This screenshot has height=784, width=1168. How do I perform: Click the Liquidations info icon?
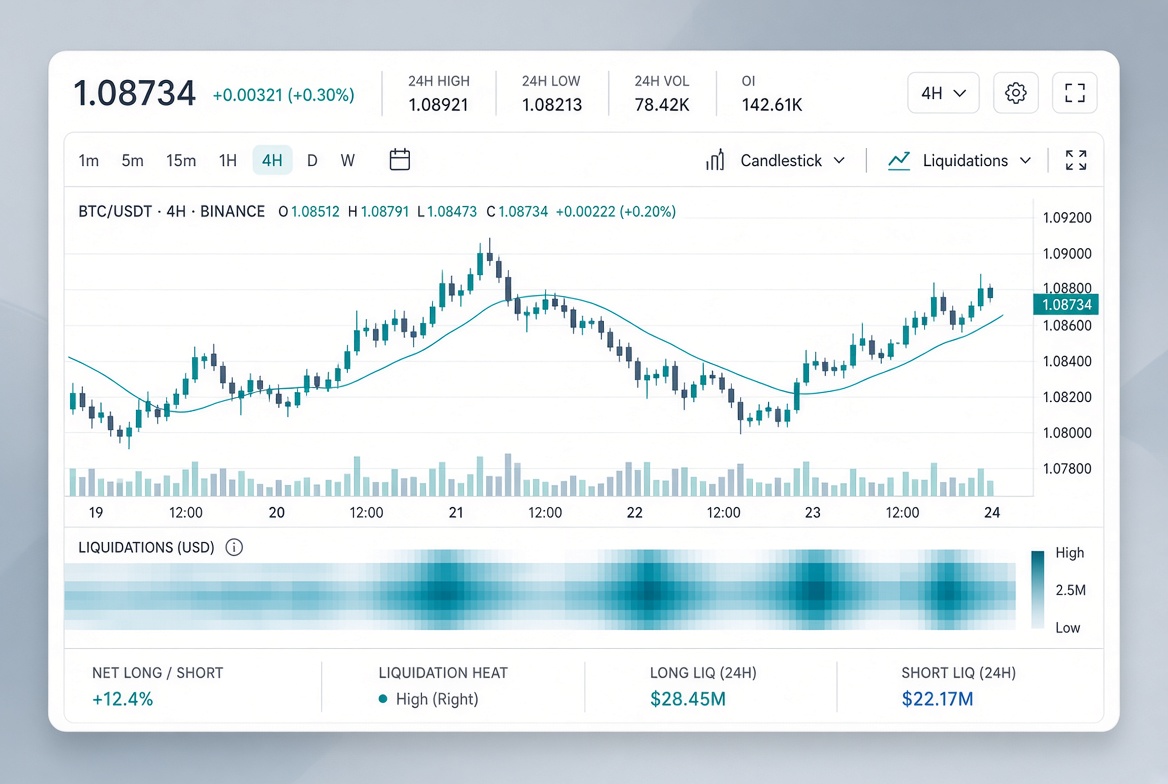coord(234,547)
